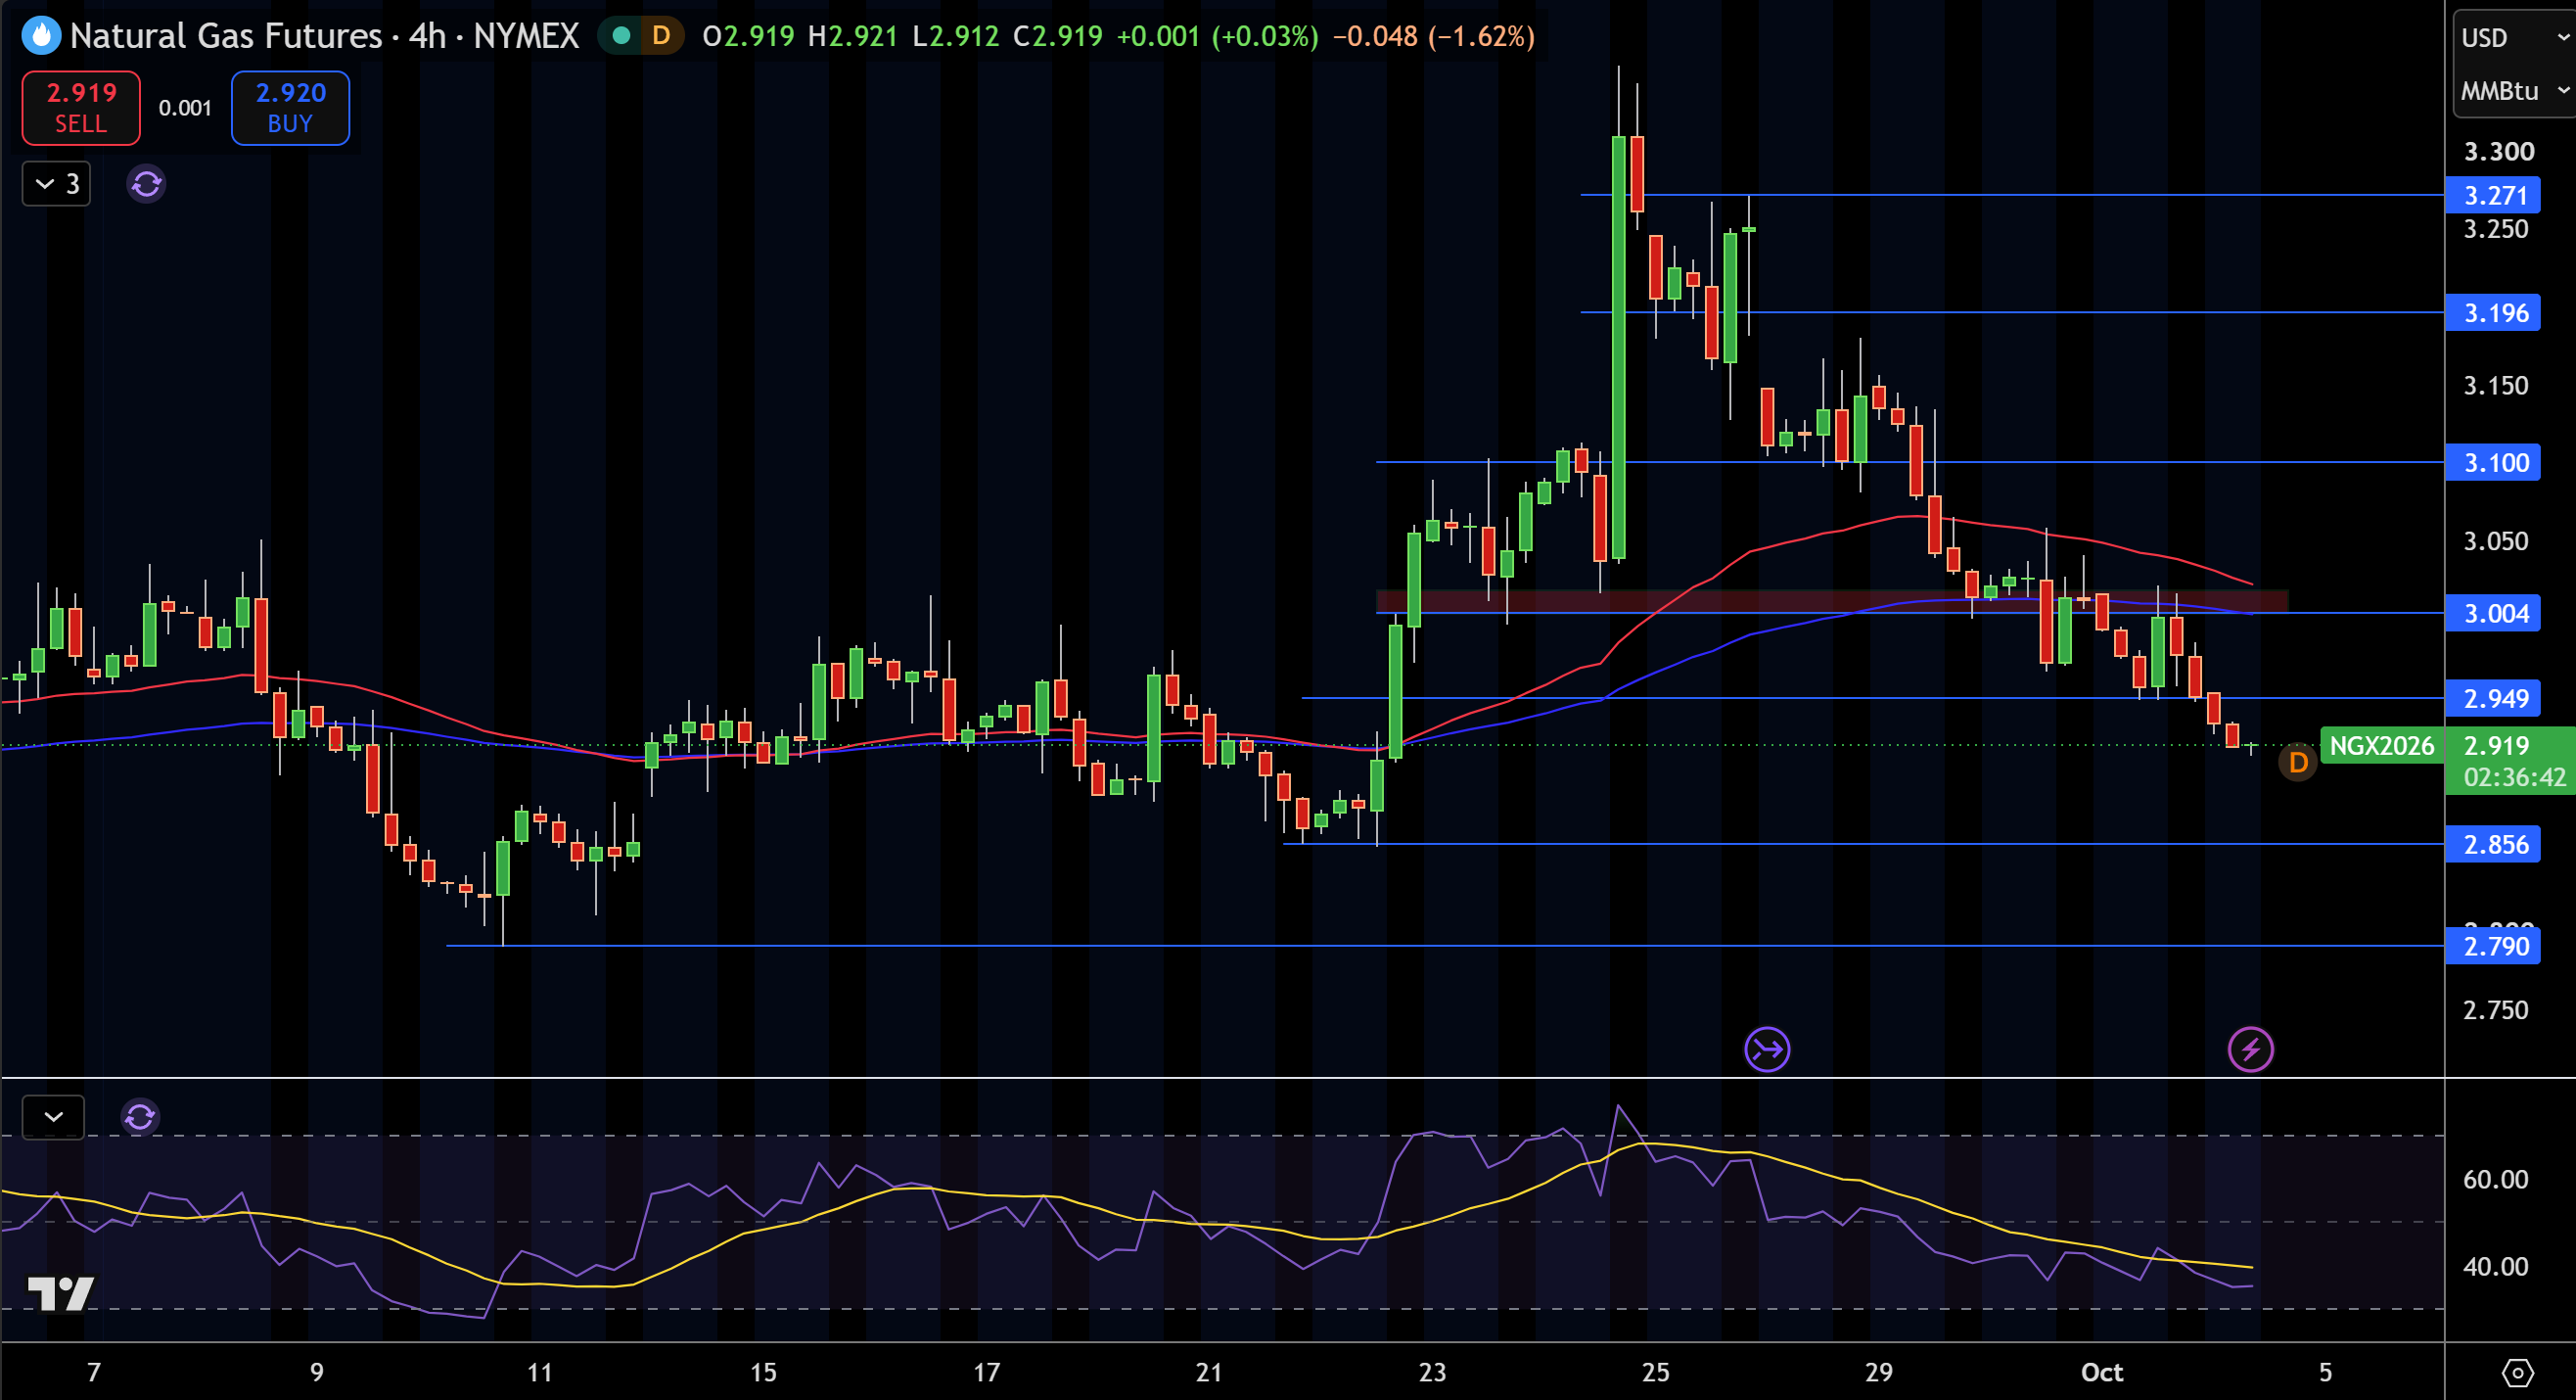Image resolution: width=2576 pixels, height=1400 pixels.
Task: Select the 3.196 horizontal line price label
Action: pos(2493,313)
